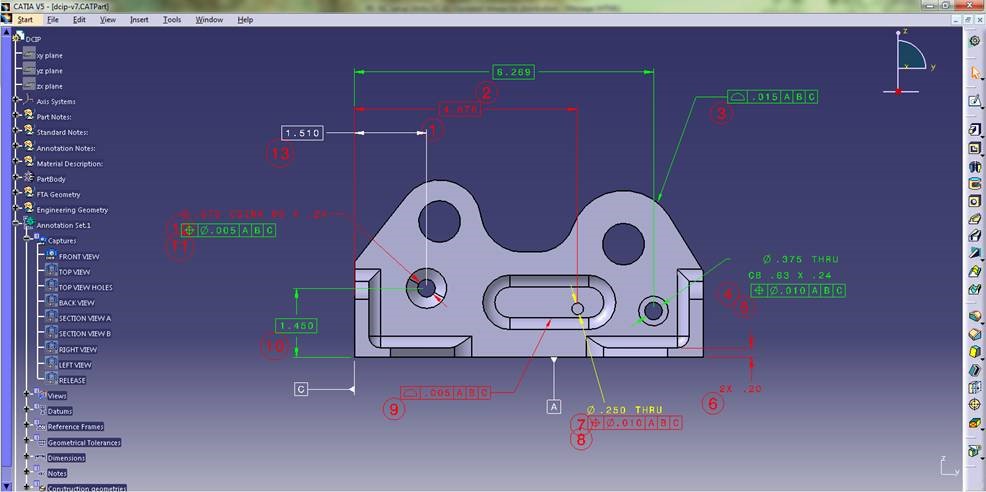The height and width of the screenshot is (492, 986).
Task: Expand the Dimensions tree node
Action: pos(27,458)
